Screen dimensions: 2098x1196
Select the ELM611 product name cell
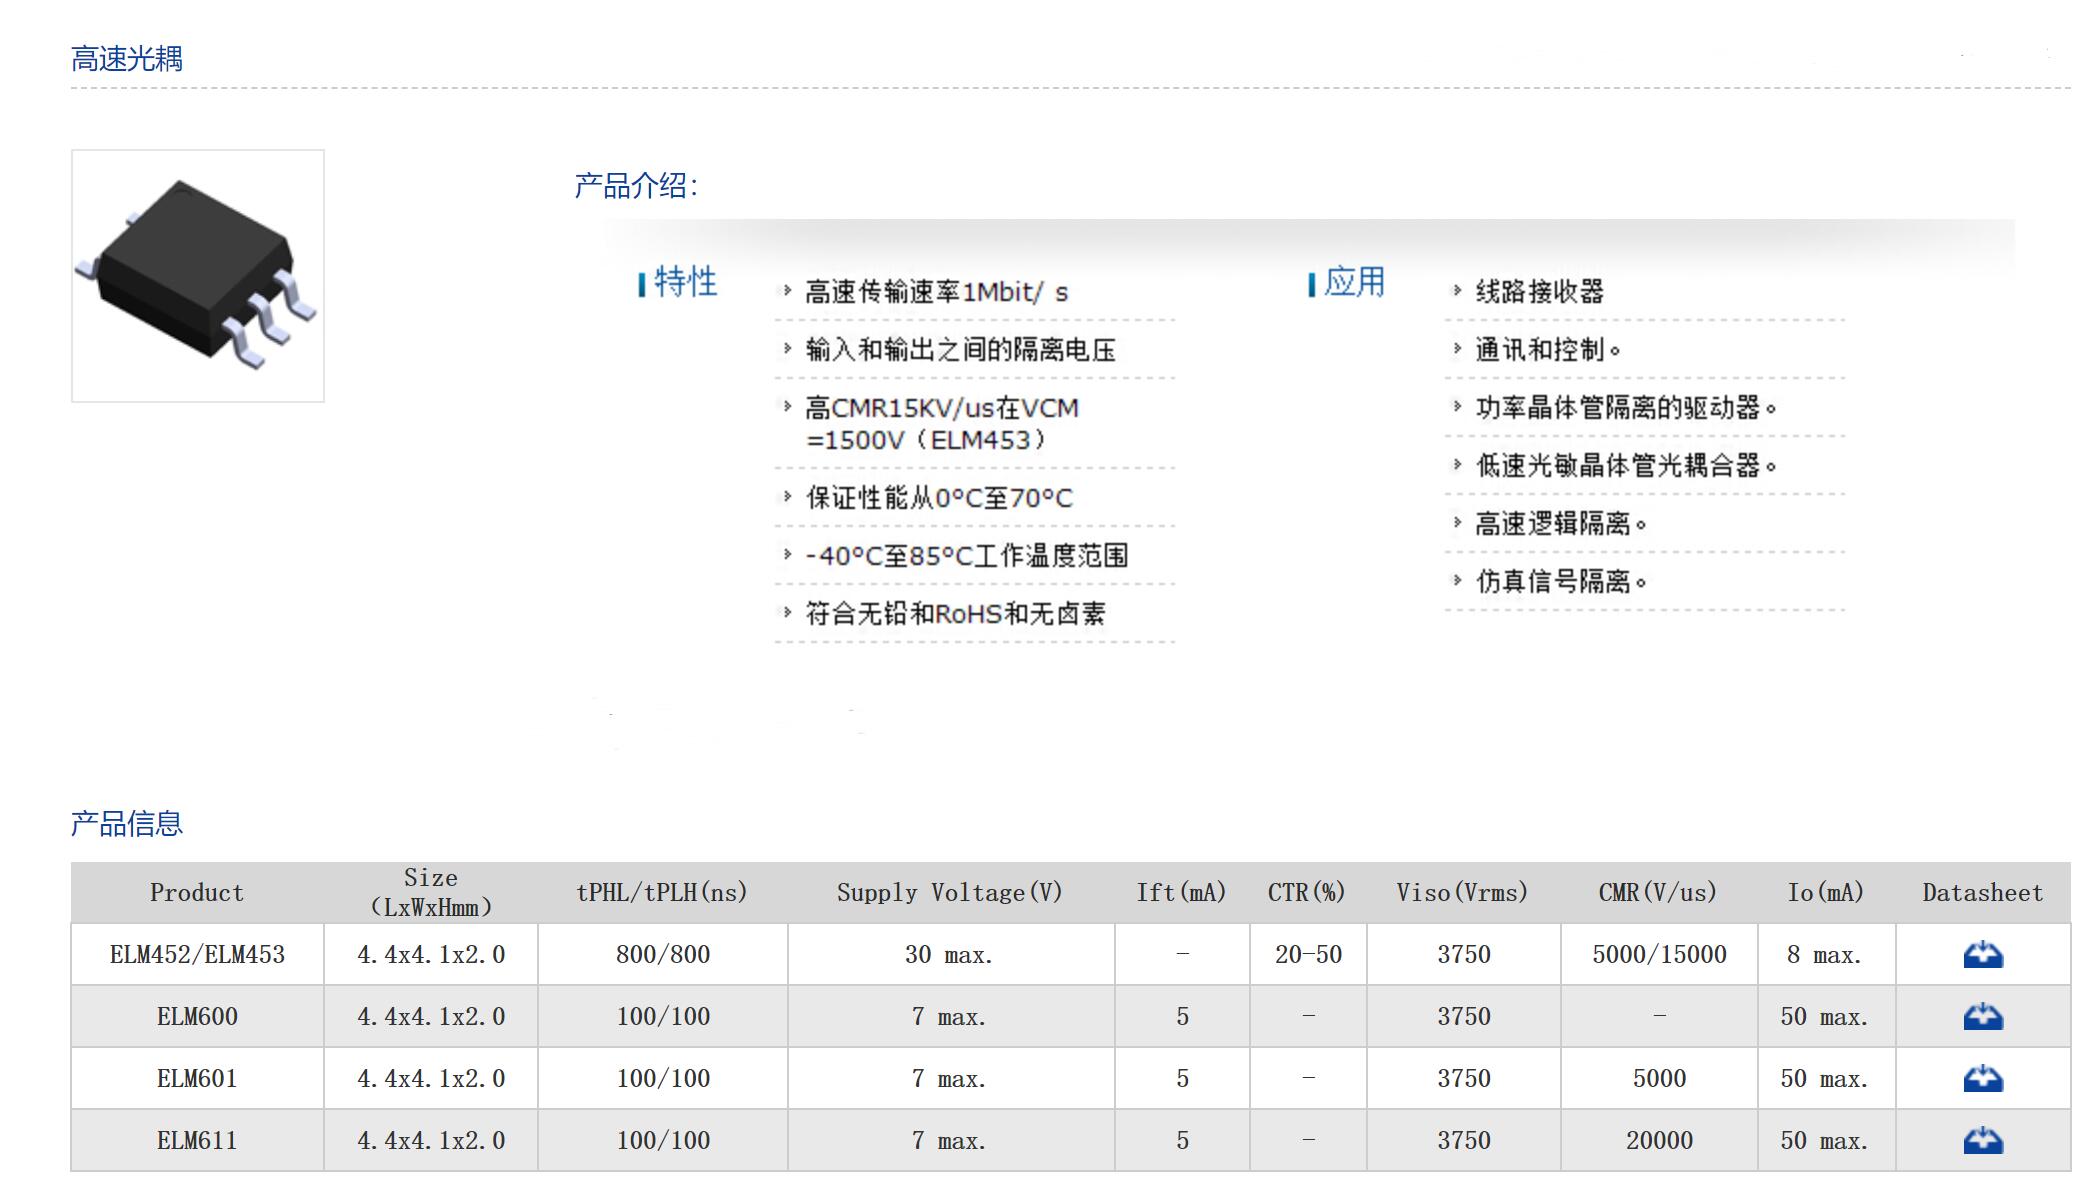click(x=197, y=1141)
